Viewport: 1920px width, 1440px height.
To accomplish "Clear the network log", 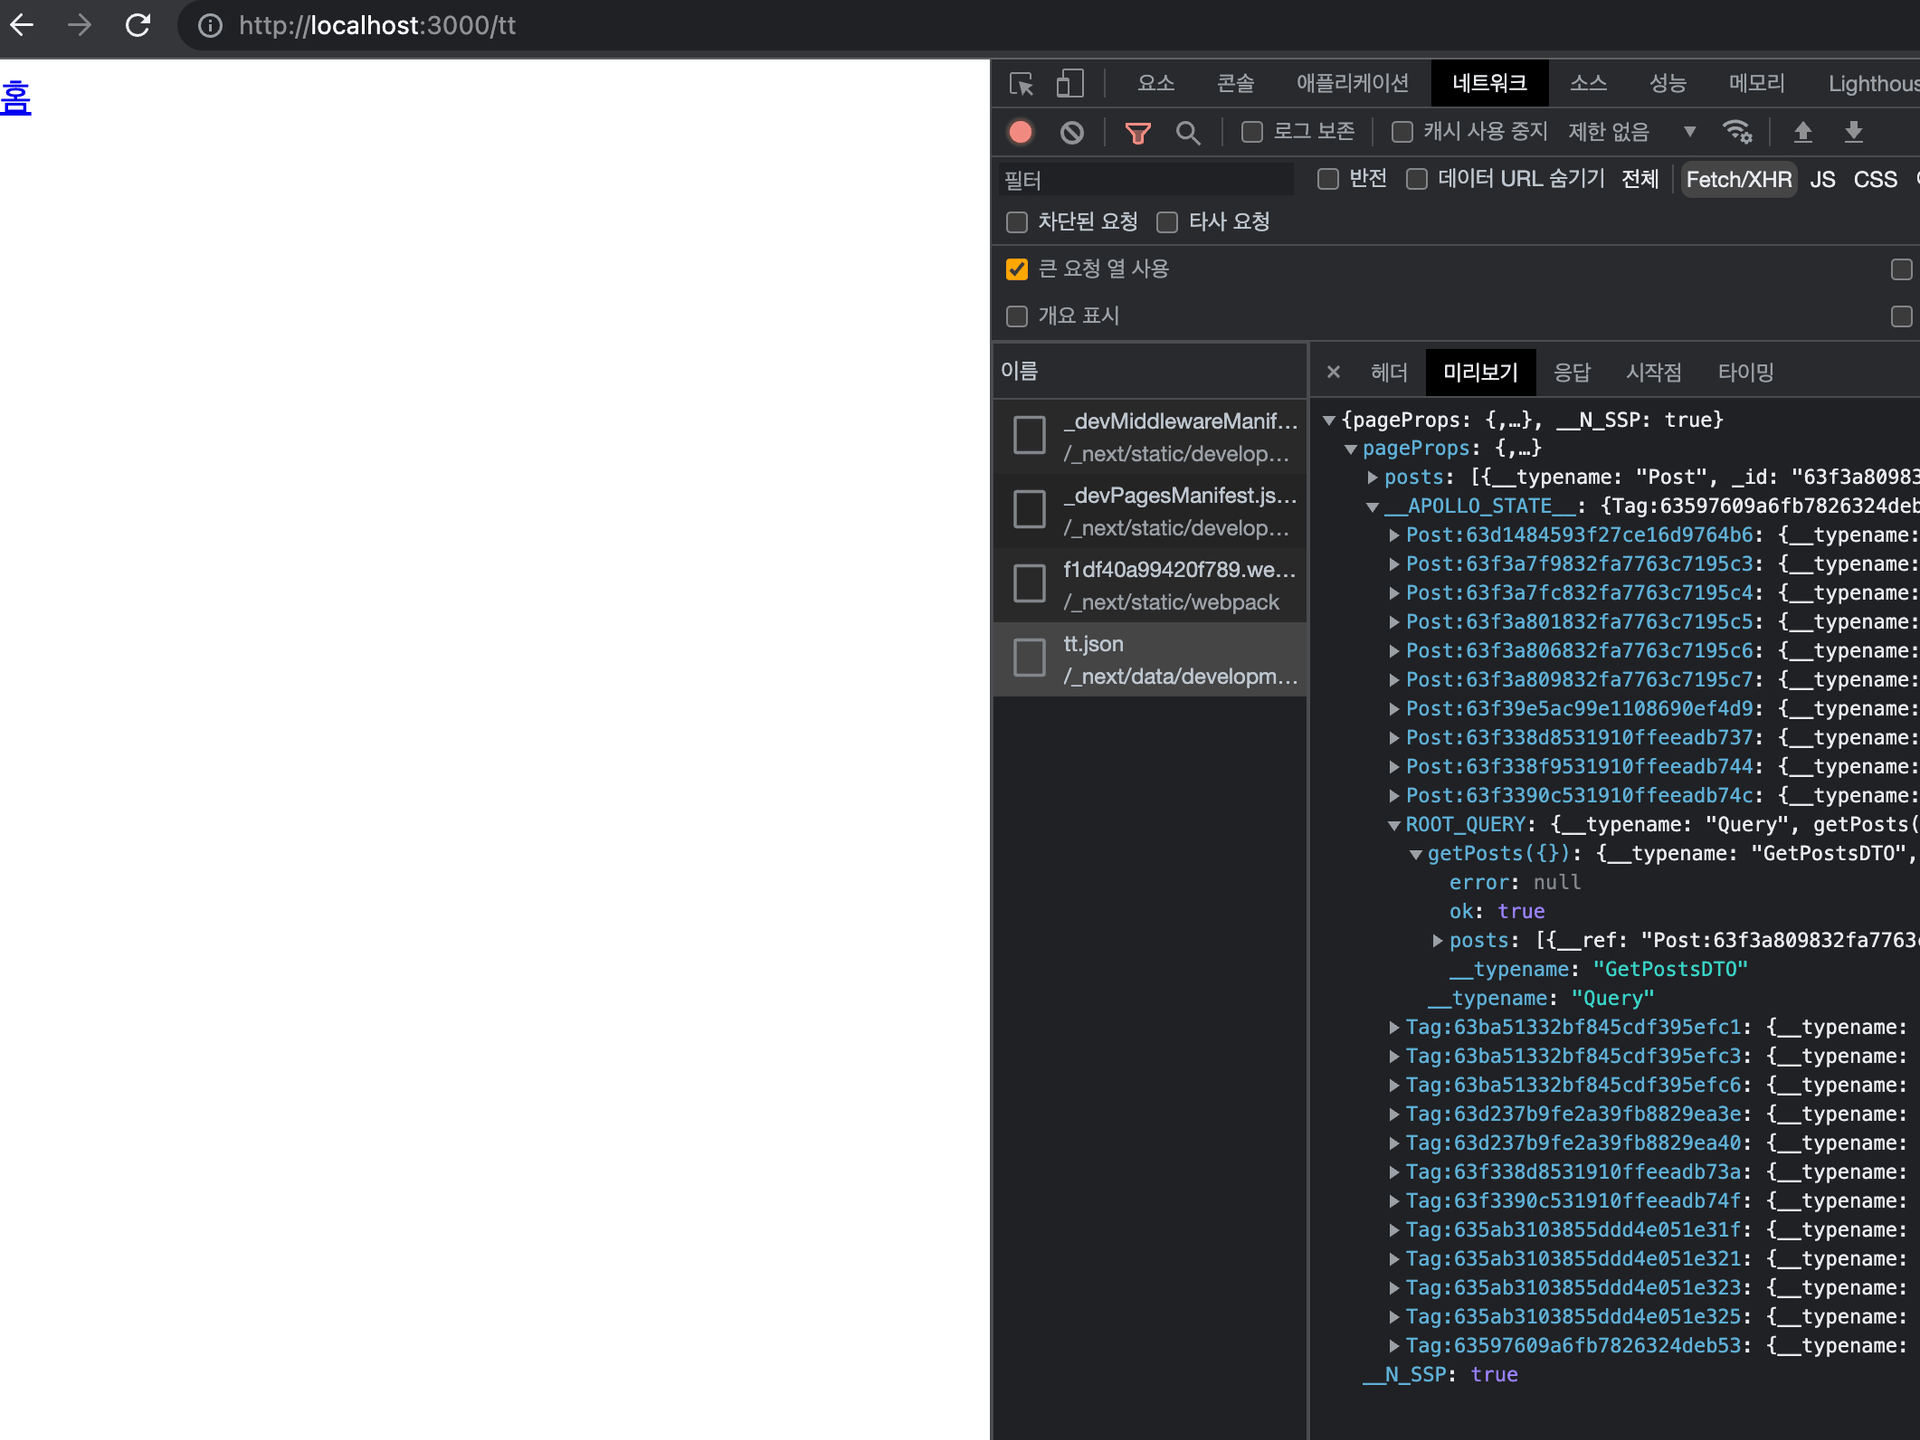I will [1072, 132].
